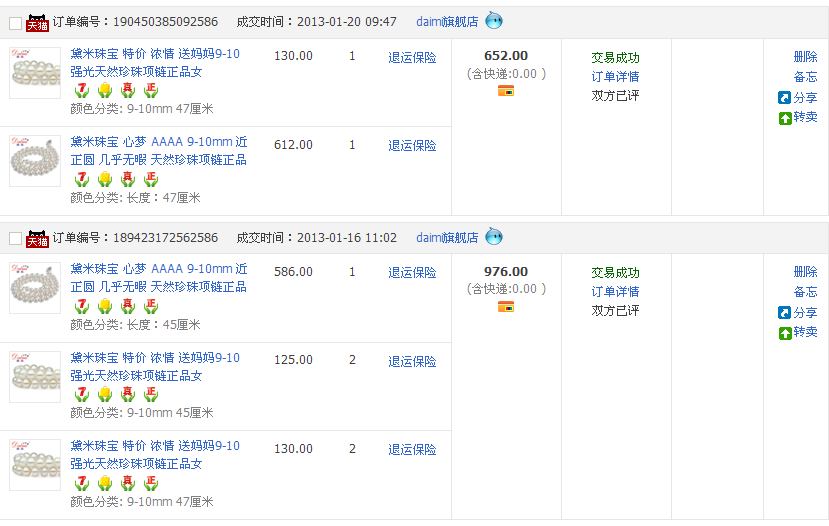Click the green 转卖 resell icon in the second order
Viewport: 829px width, 526px height.
[785, 333]
